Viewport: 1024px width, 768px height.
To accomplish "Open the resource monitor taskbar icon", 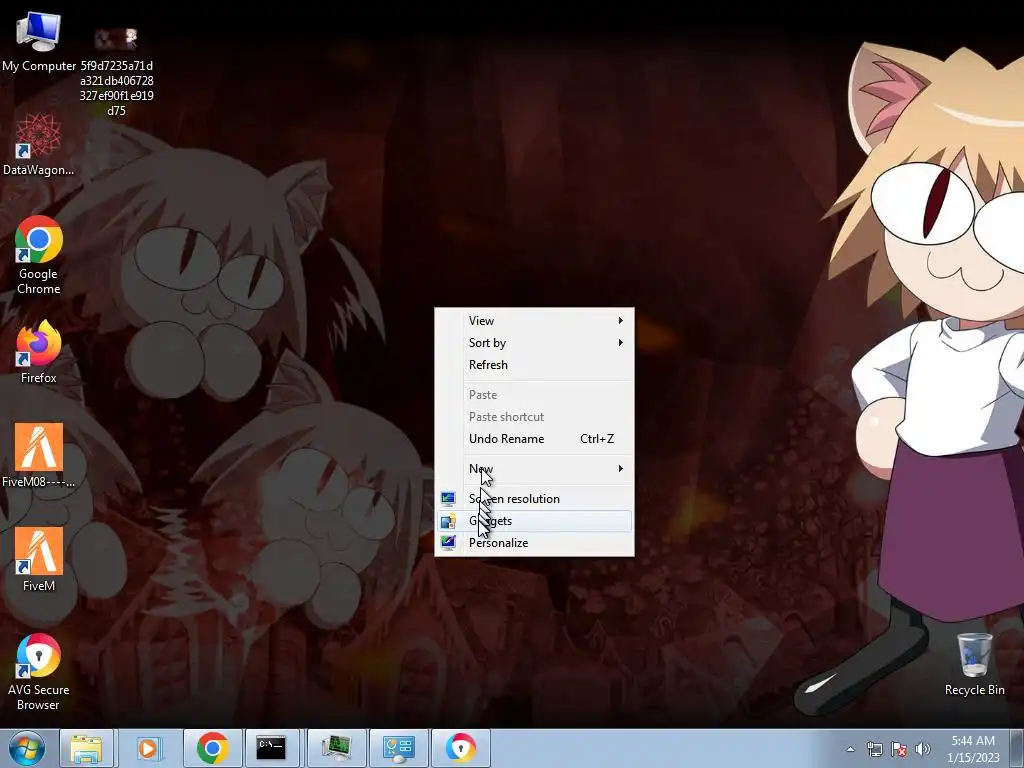I will pos(336,748).
